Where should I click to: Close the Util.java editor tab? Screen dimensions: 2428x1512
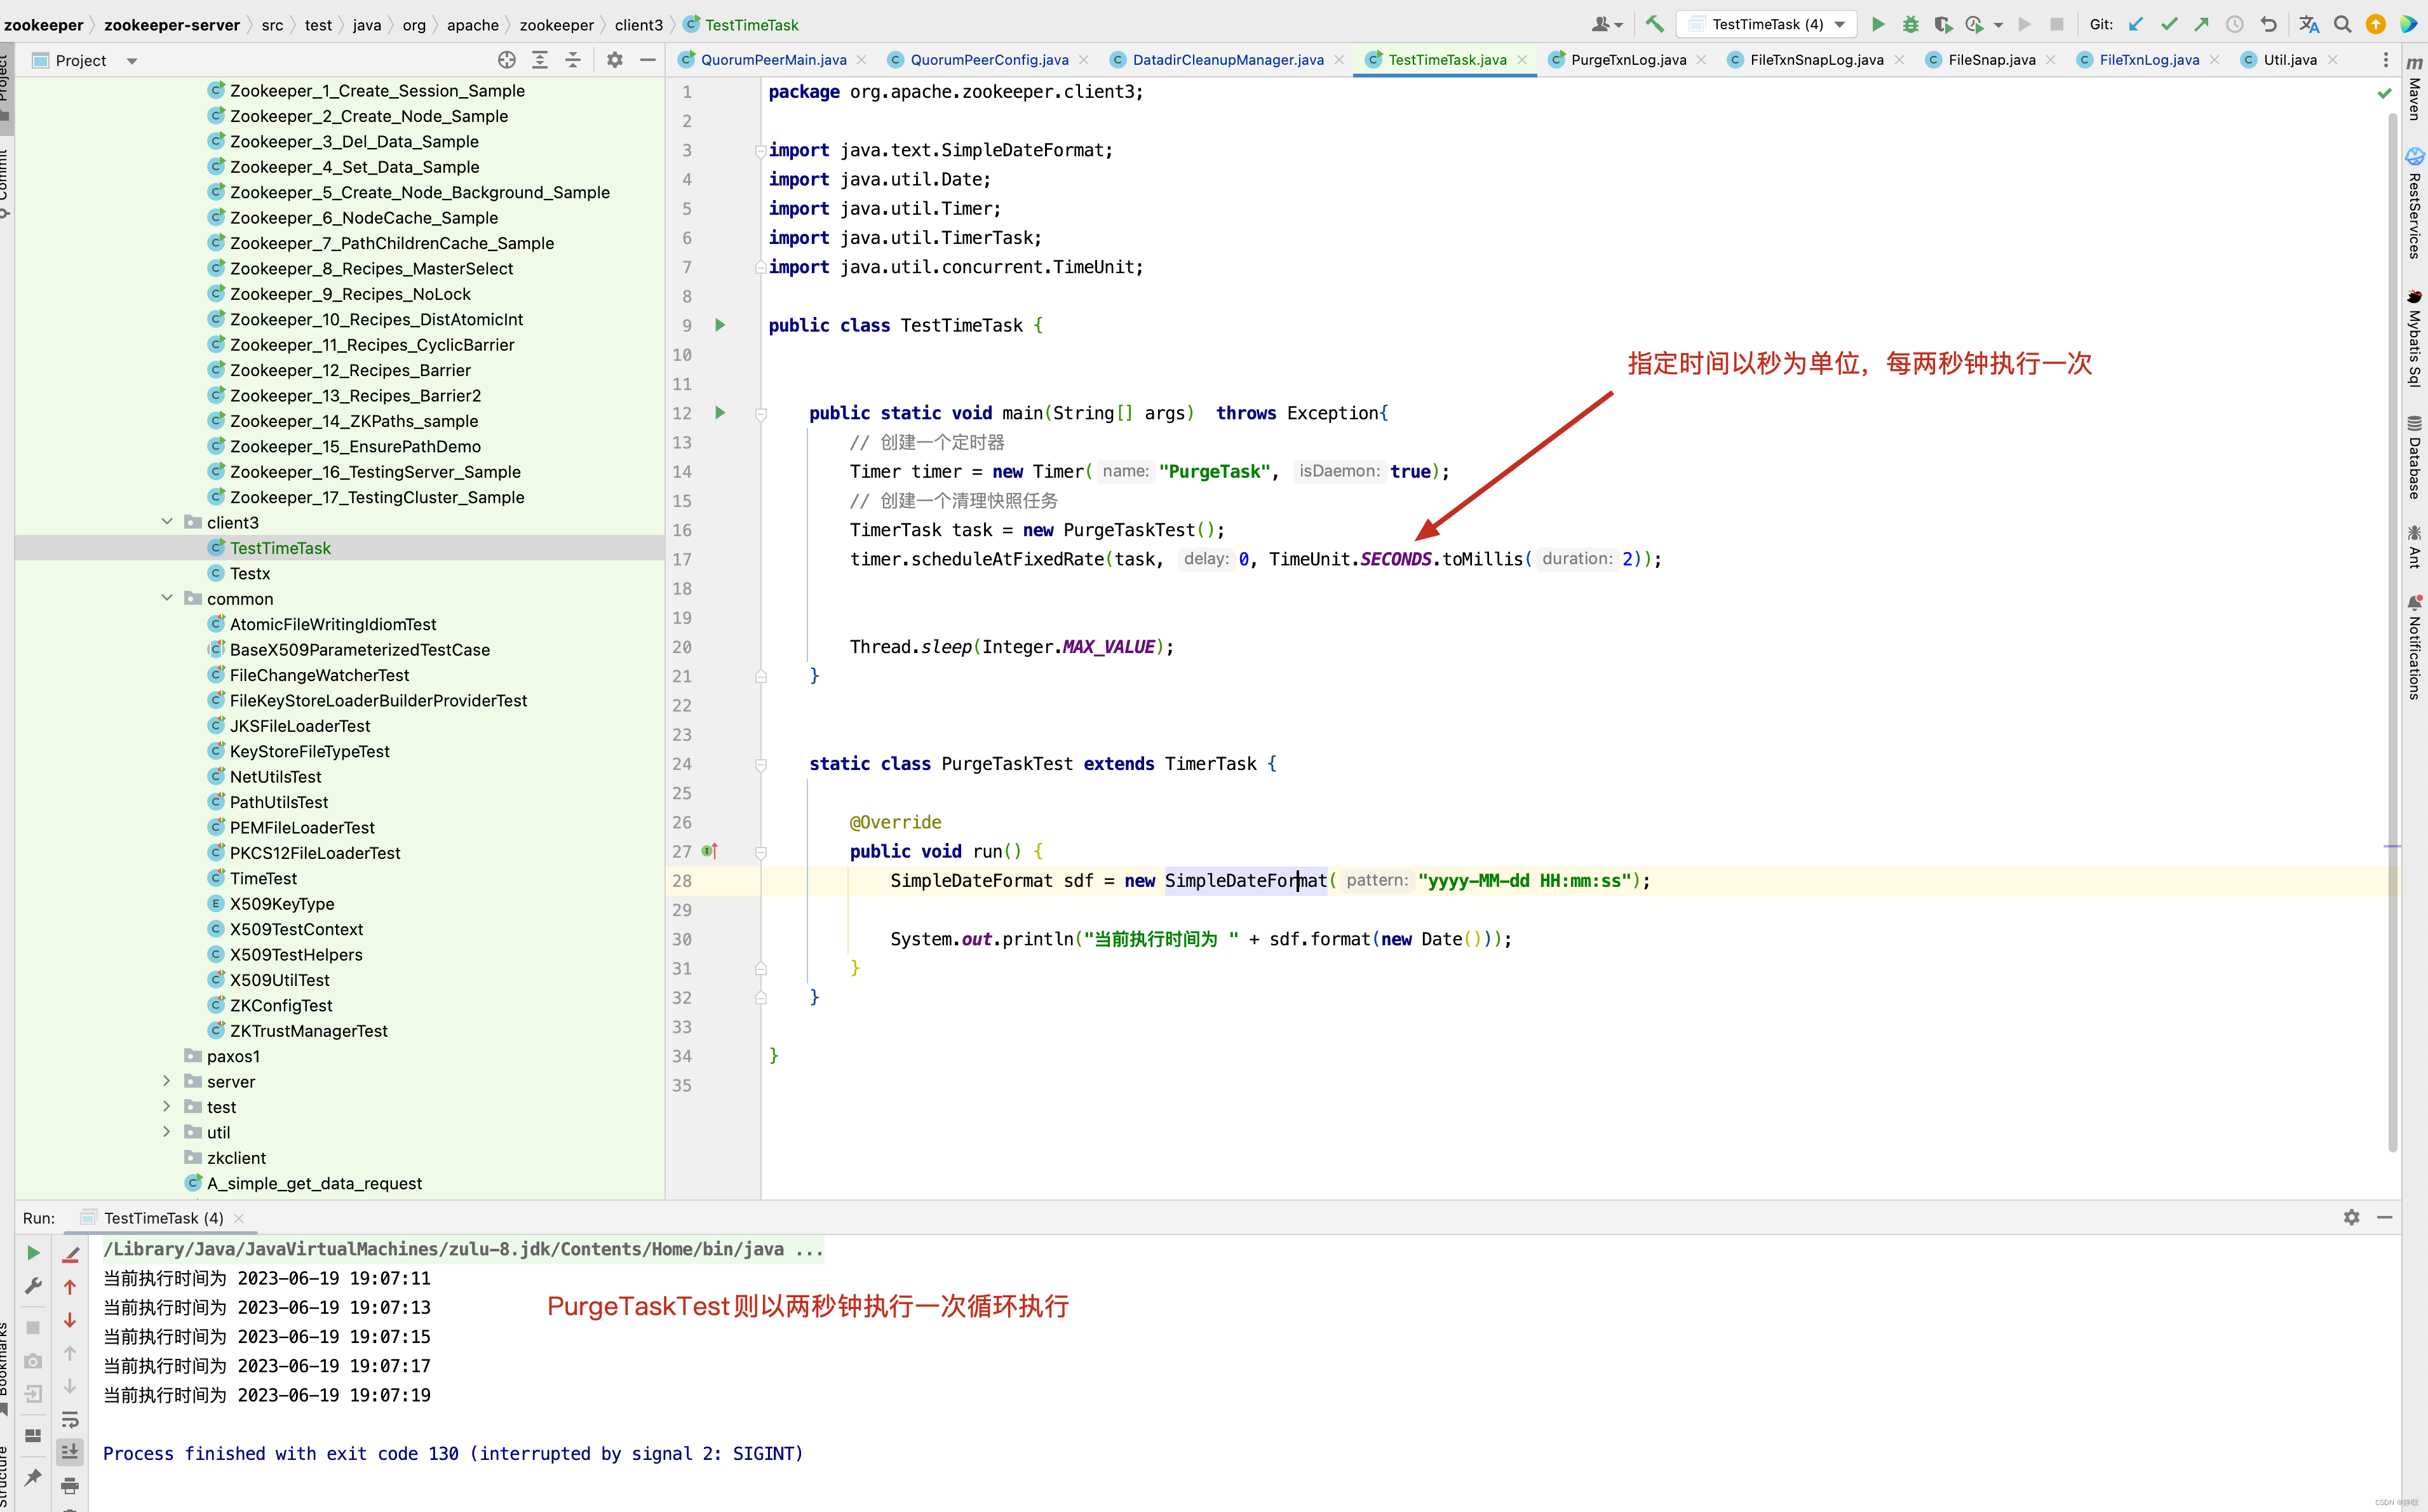pyautogui.click(x=2332, y=60)
